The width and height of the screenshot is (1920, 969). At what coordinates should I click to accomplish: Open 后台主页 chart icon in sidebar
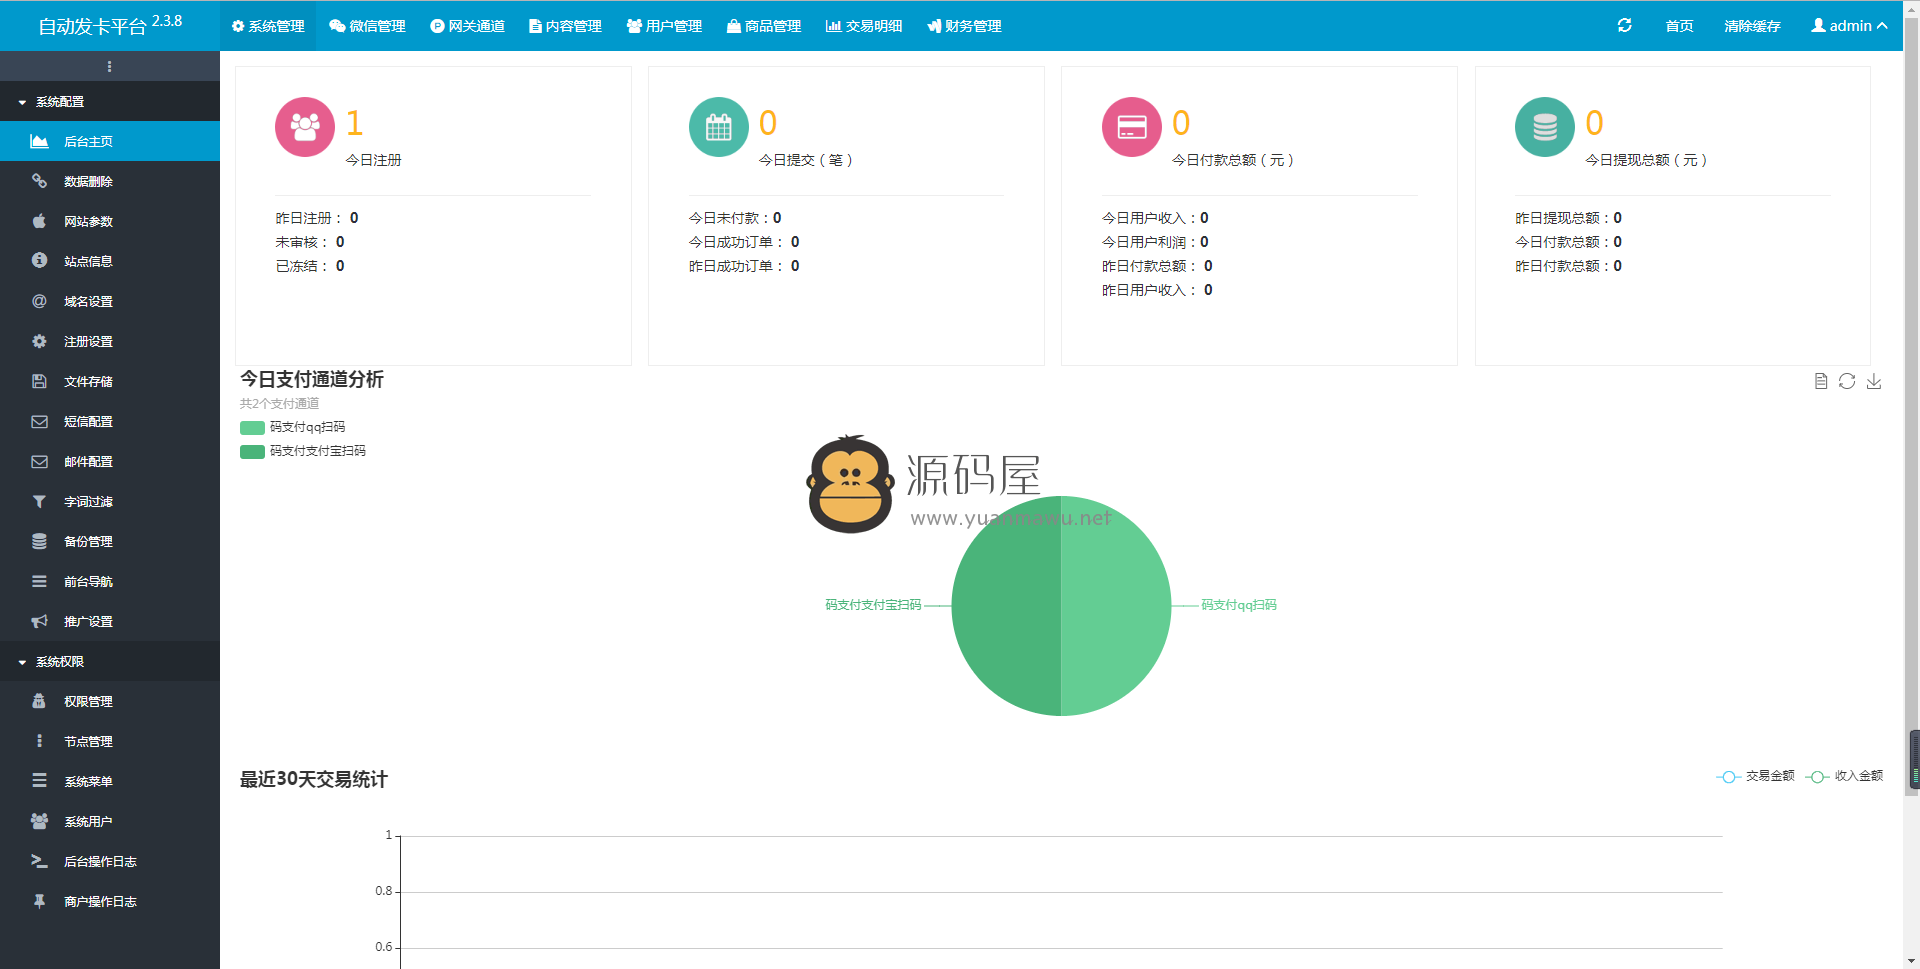pos(39,141)
